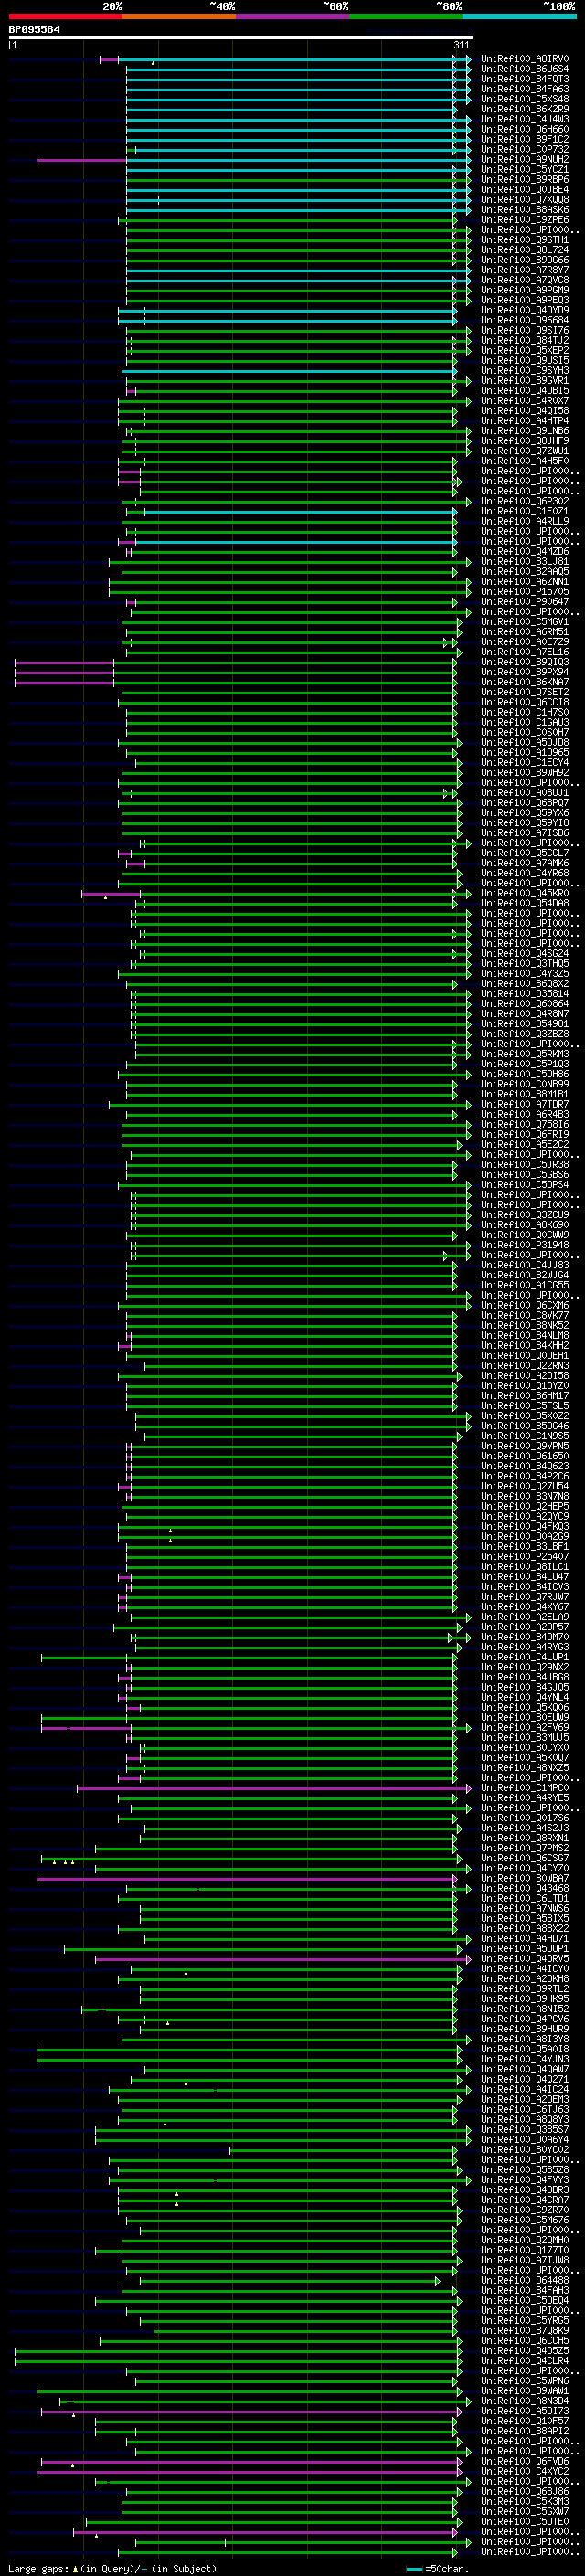Image resolution: width=585 pixels, height=2576 pixels.
Task: Select hit label UniRef100_Q0JBE4
Action: pos(524,189)
